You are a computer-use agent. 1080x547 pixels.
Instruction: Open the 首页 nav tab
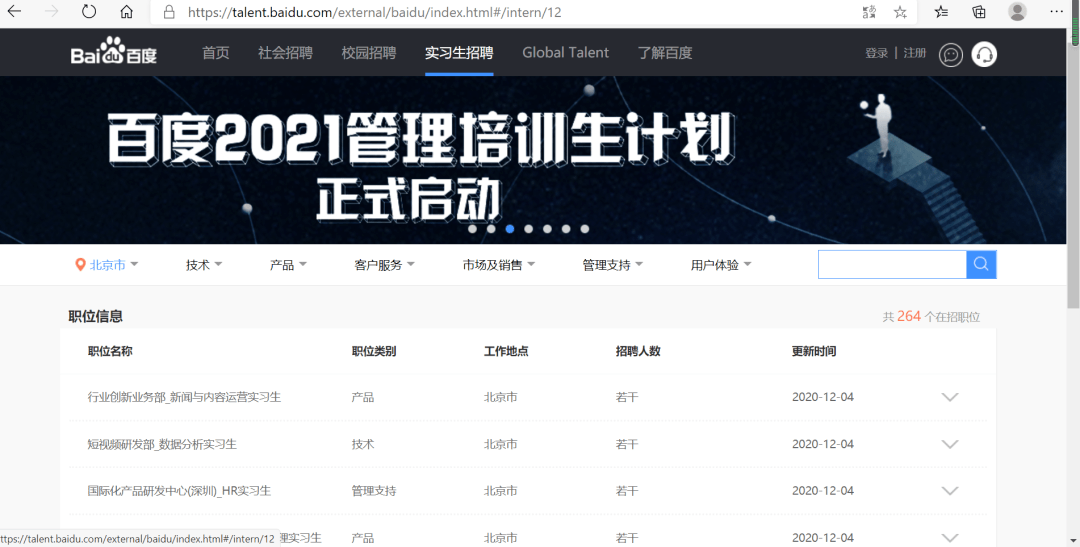(216, 52)
